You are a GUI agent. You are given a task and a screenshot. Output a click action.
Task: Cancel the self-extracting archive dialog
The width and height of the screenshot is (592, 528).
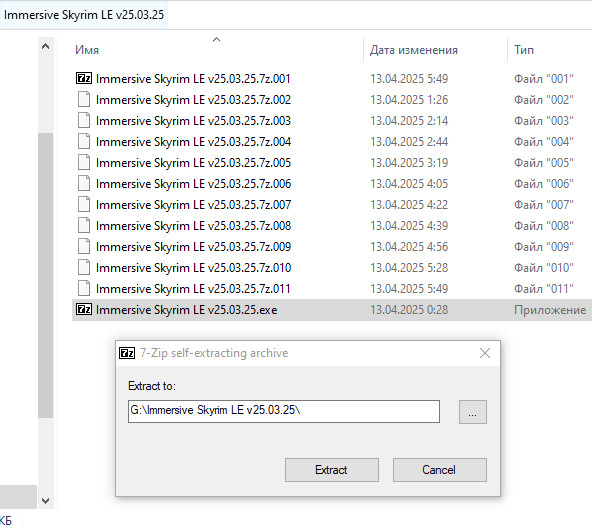pos(439,470)
